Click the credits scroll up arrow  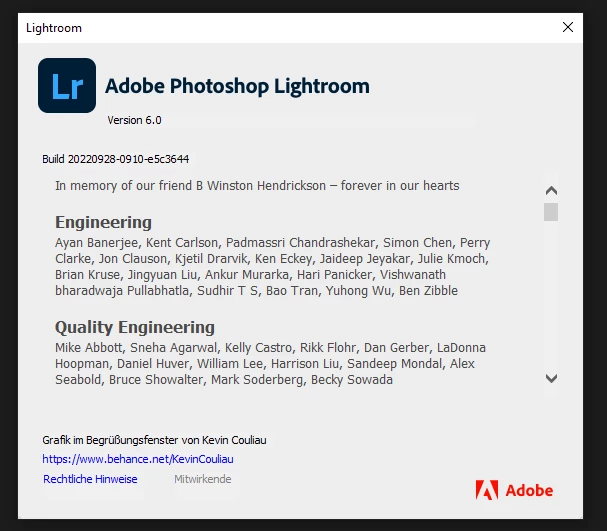[551, 190]
